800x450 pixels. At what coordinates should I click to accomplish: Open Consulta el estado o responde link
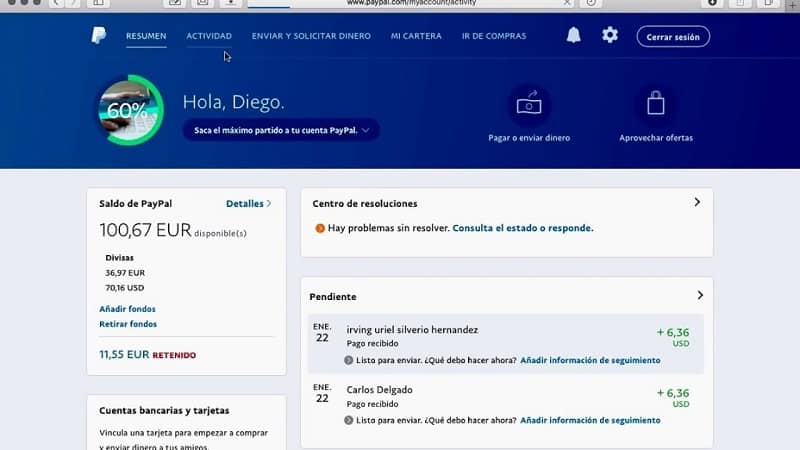[523, 228]
